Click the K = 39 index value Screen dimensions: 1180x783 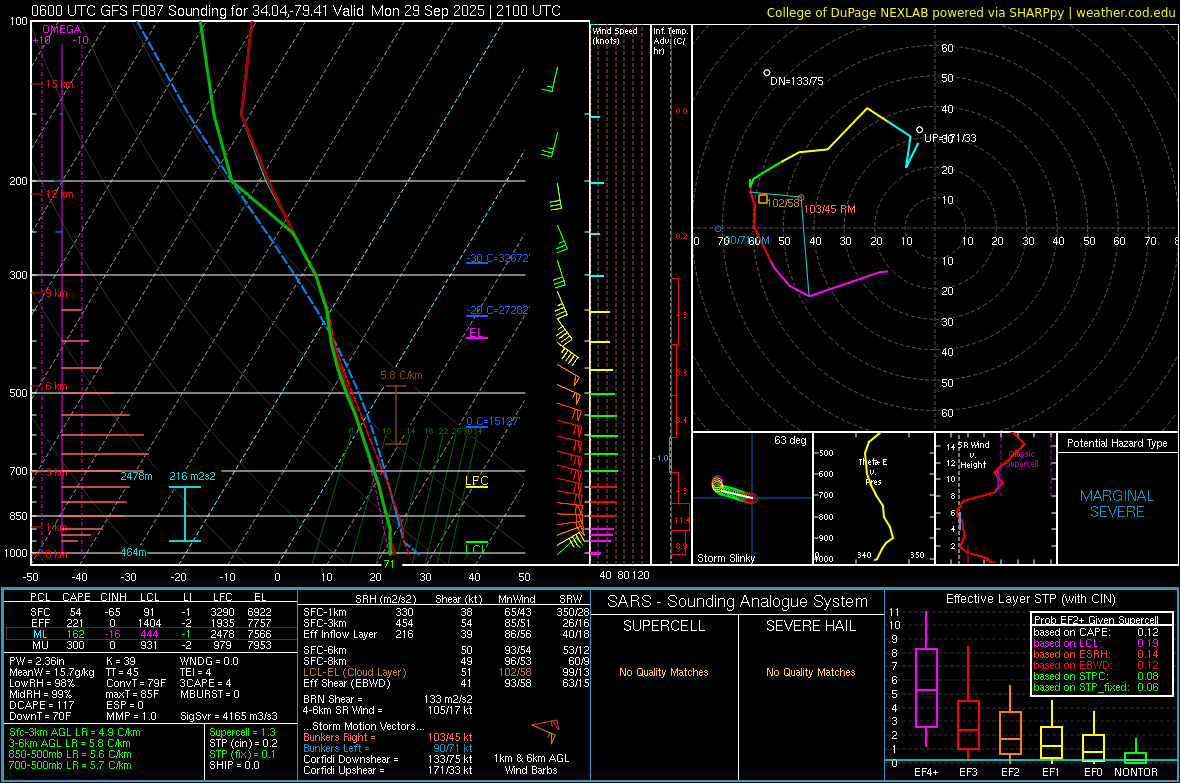click(x=121, y=661)
